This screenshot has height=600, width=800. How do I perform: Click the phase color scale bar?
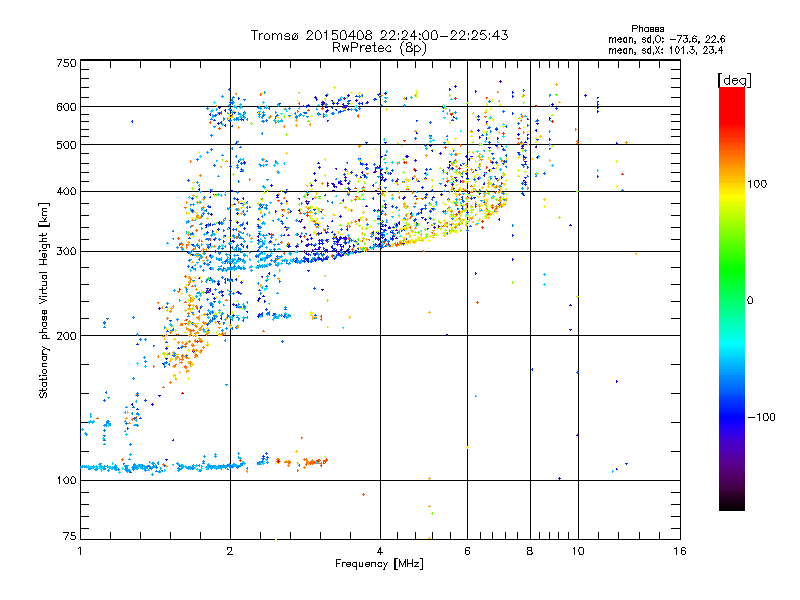pos(732,298)
